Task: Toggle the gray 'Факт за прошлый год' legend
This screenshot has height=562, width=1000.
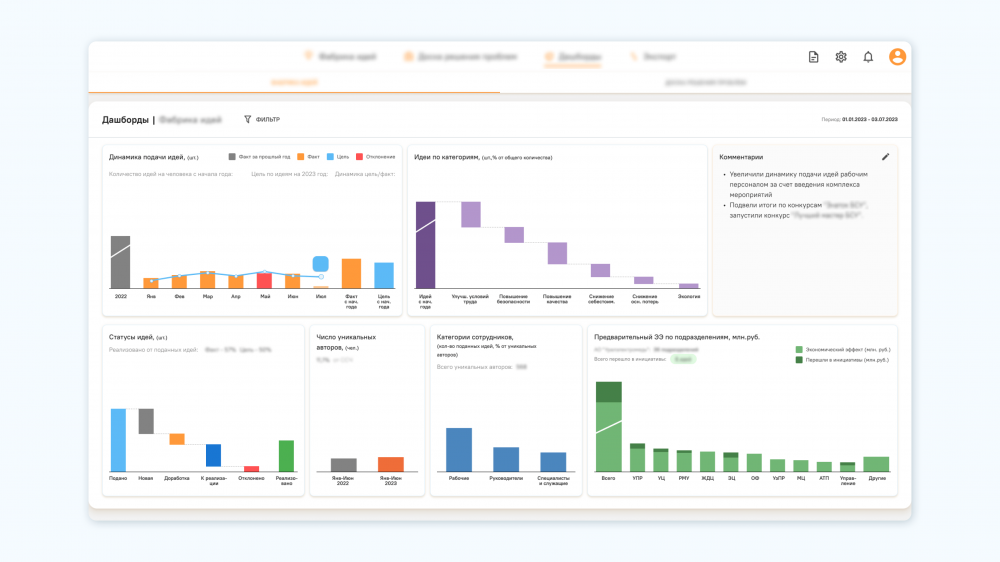Action: (x=232, y=157)
